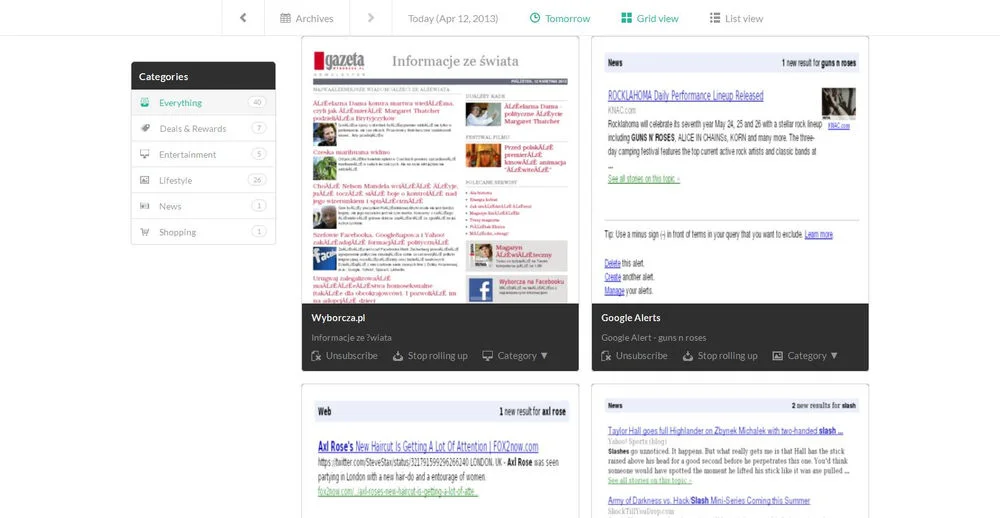Select the Lifestyle category
The height and width of the screenshot is (518, 1000).
203,181
